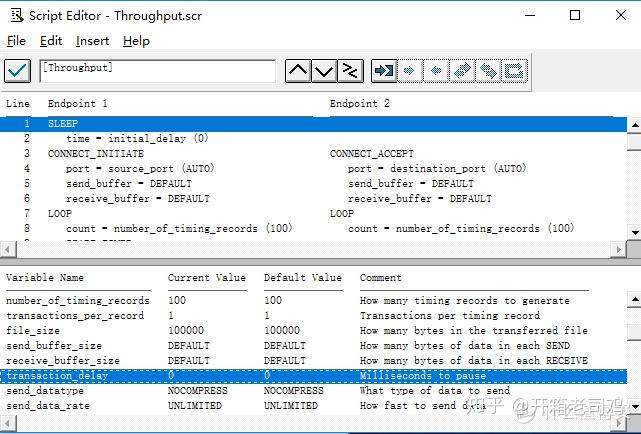641x434 pixels.
Task: Click the move up arrow toolbar button
Action: coord(298,71)
